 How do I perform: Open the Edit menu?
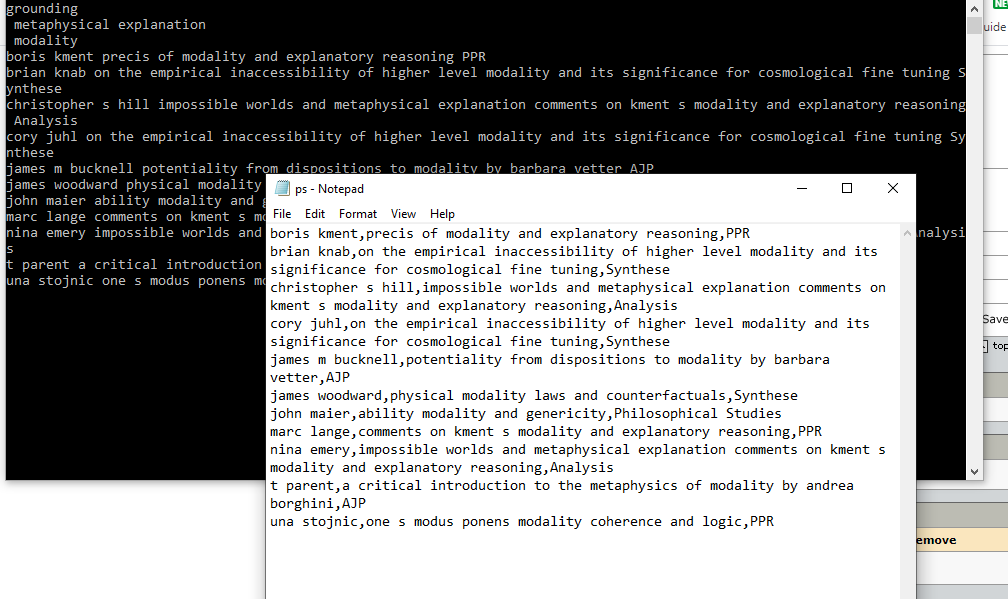pyautogui.click(x=313, y=214)
